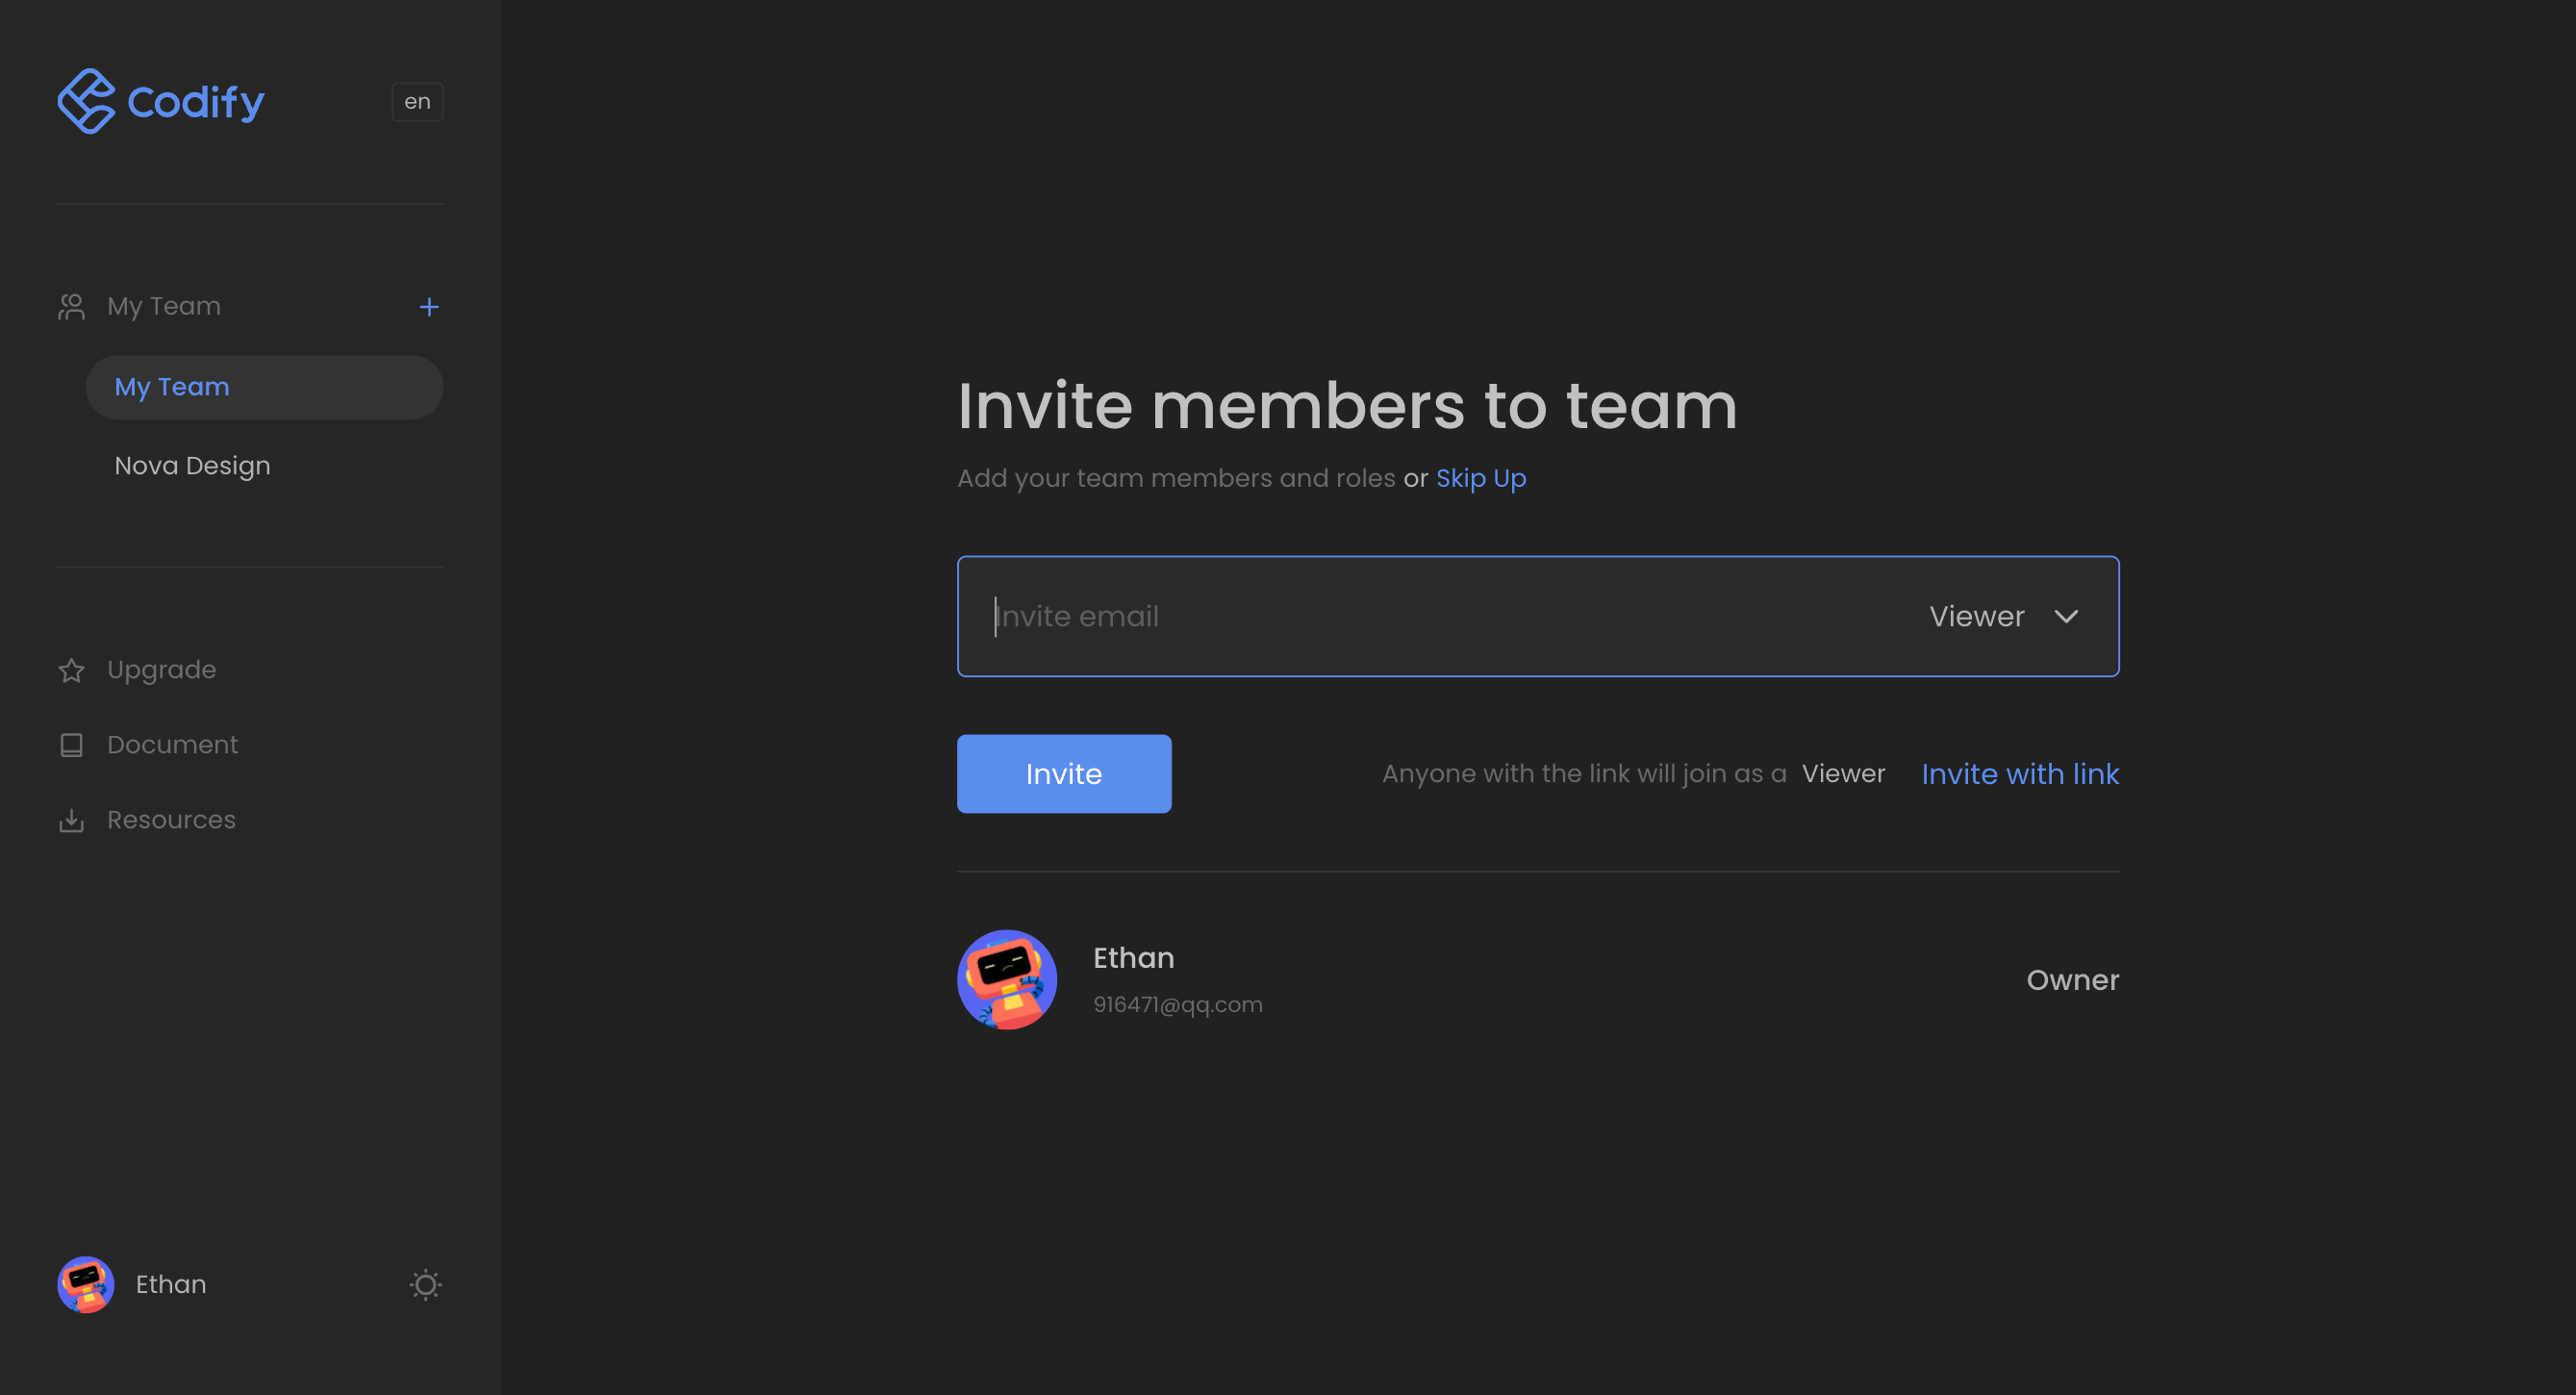
Task: Toggle light theme with sun icon
Action: pos(426,1284)
